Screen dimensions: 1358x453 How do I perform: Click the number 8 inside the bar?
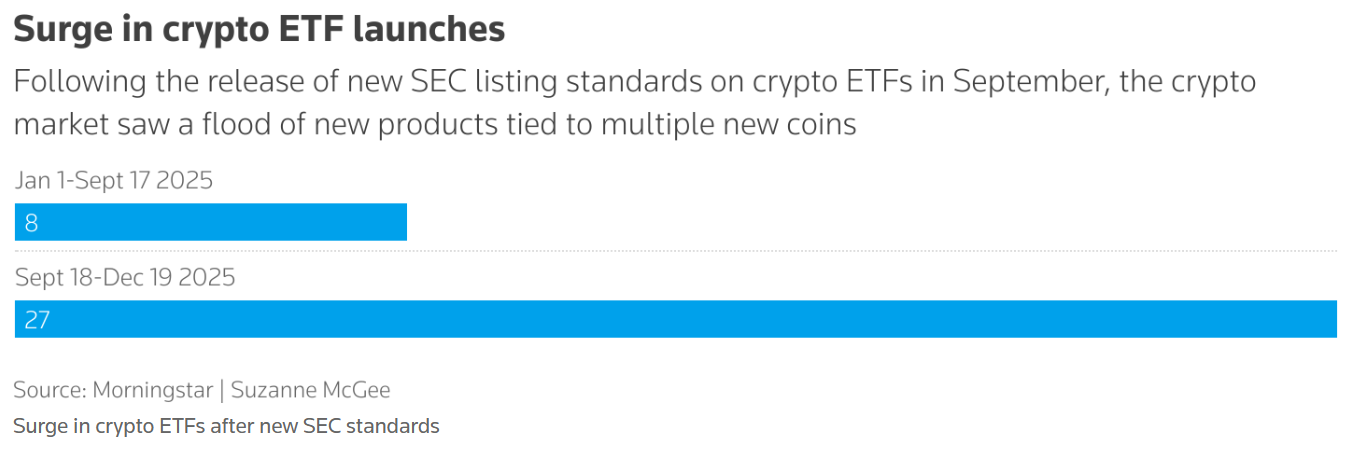pos(31,223)
